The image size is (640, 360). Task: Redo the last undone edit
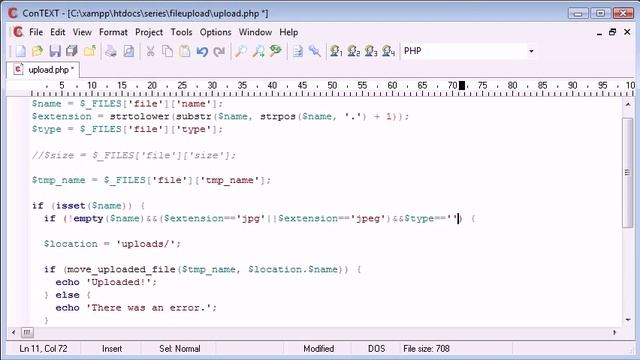tap(219, 51)
